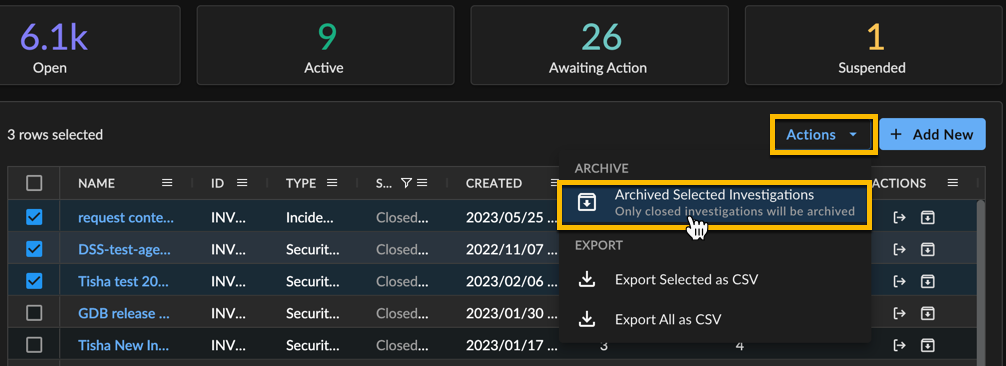Open TYPE column menu icon
This screenshot has height=366, width=1006.
[332, 183]
